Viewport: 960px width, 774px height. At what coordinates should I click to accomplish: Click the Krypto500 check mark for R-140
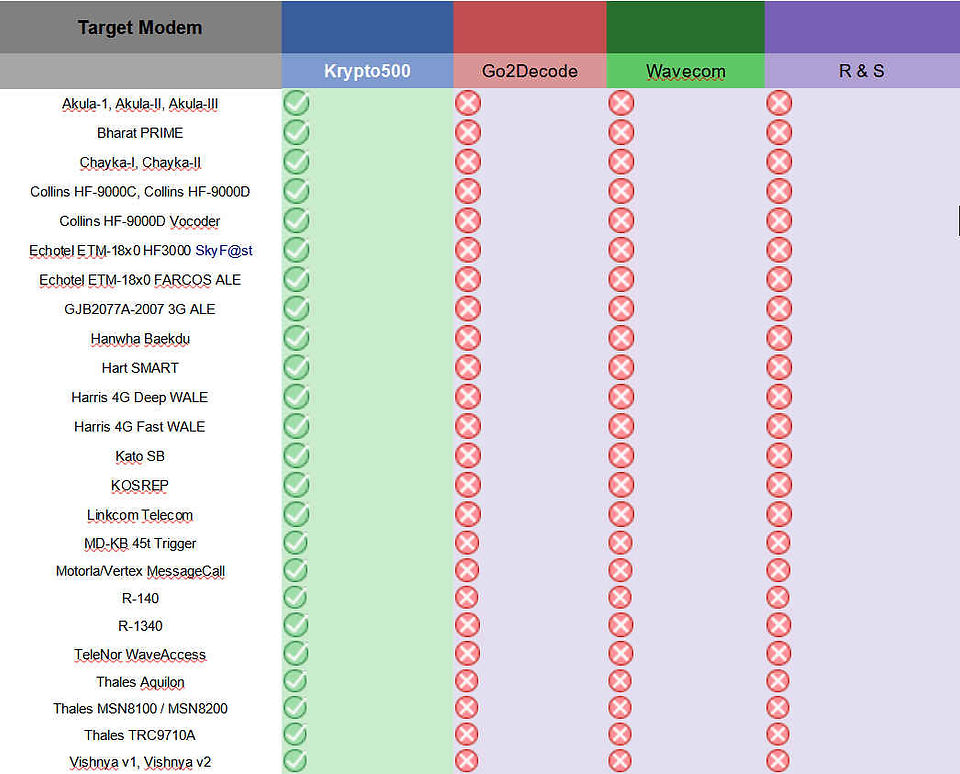296,598
